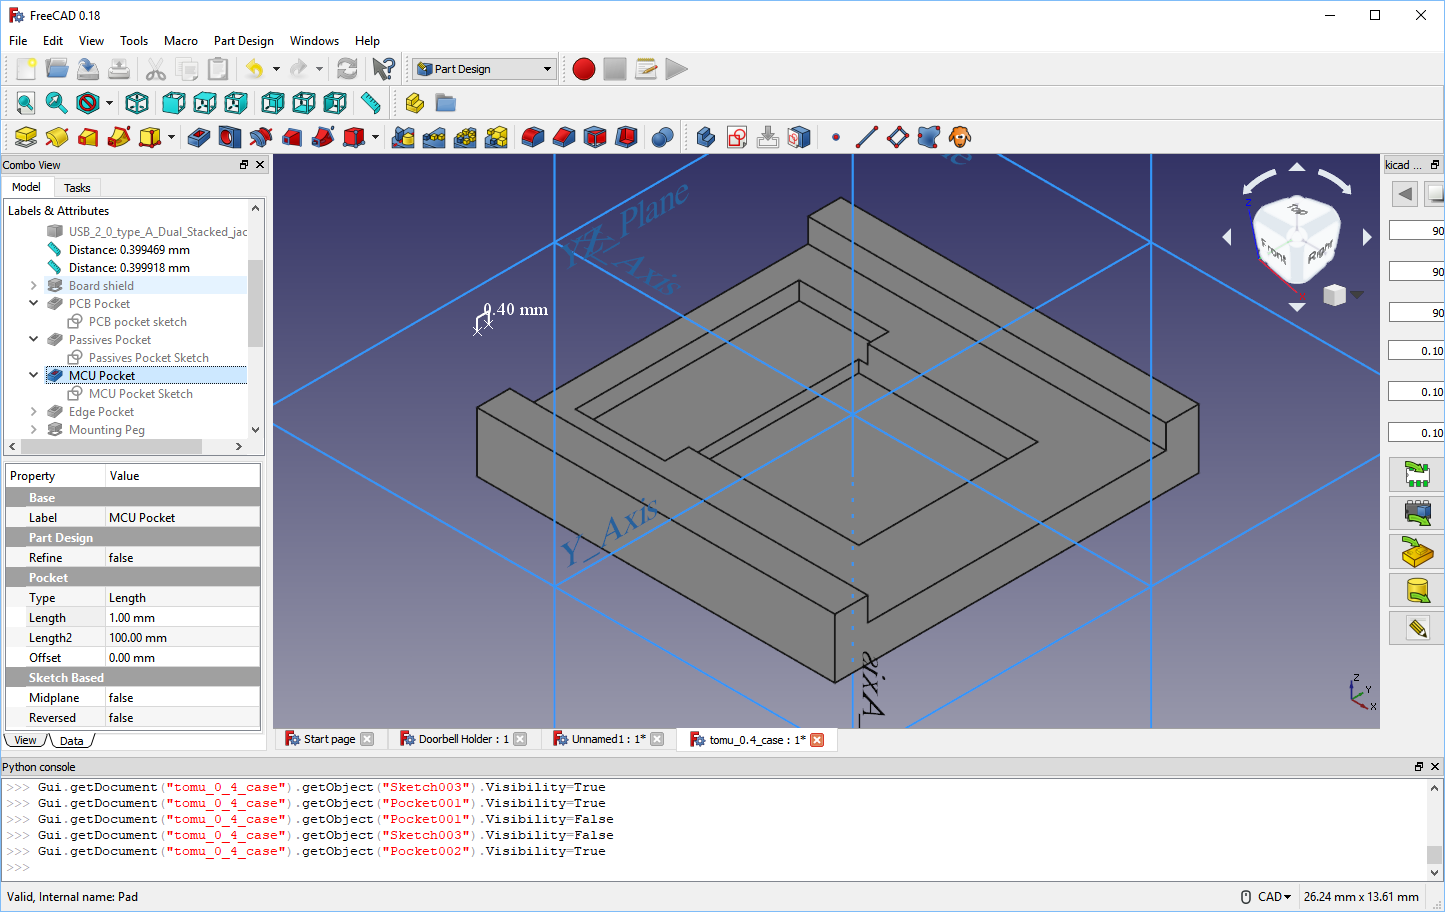Create a datum plane
The height and width of the screenshot is (912, 1445).
click(897, 137)
